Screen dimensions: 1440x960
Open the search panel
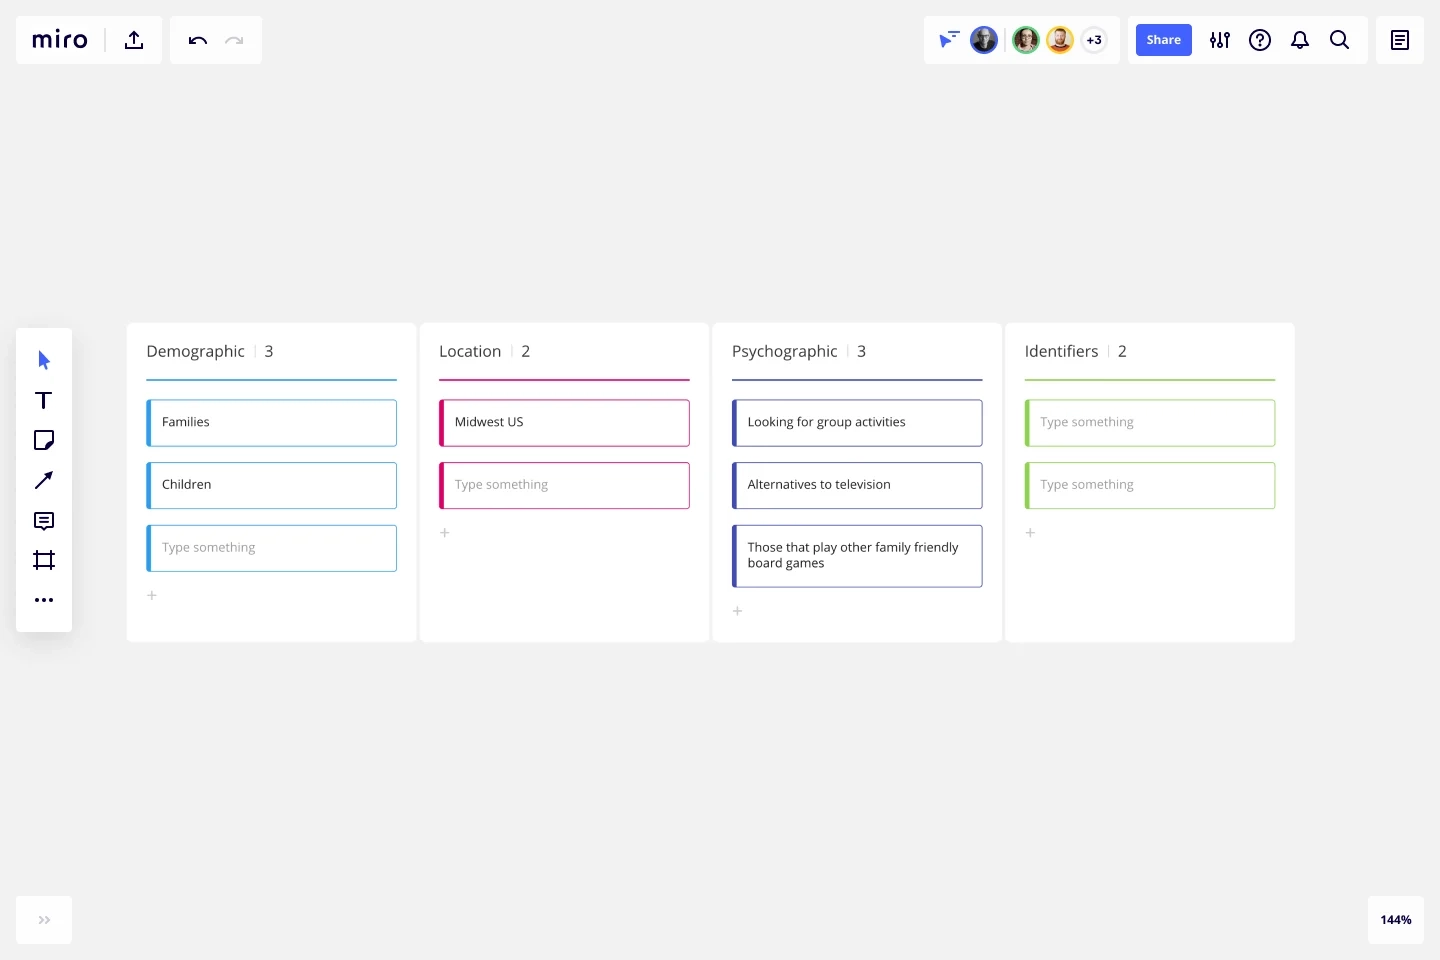click(1340, 40)
